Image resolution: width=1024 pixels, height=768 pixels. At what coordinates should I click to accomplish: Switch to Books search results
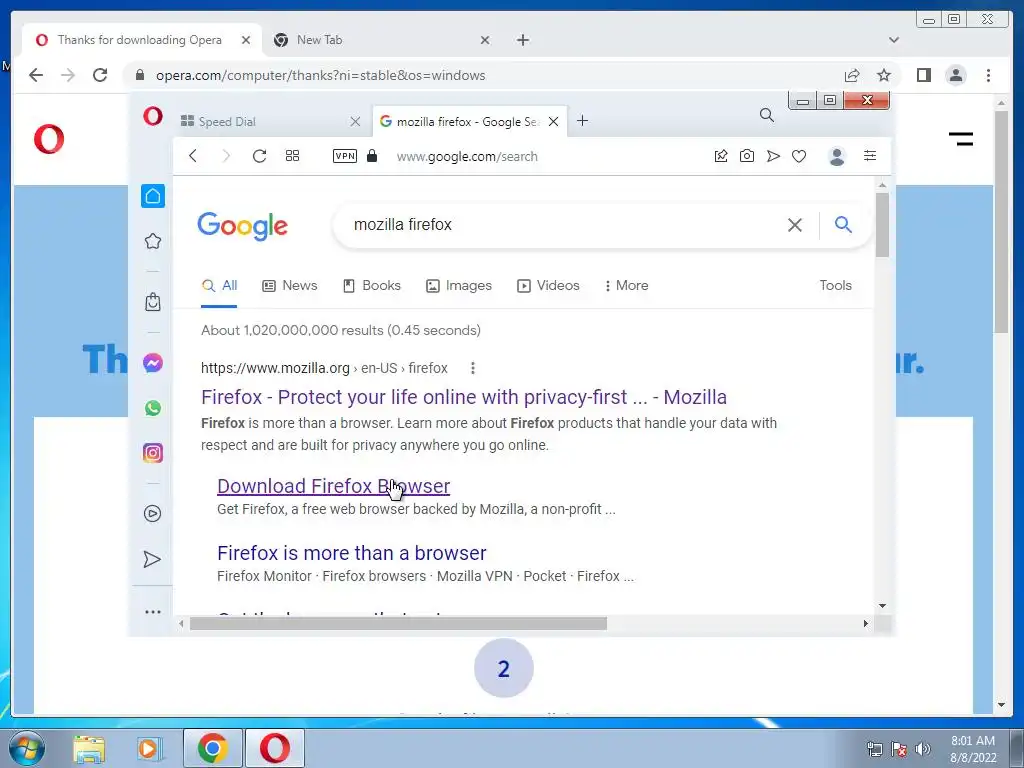(x=372, y=285)
